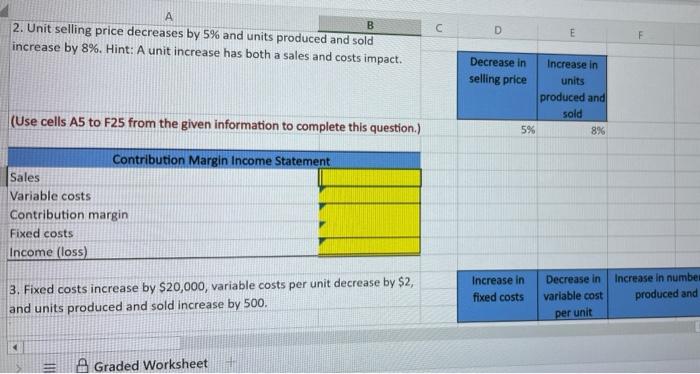
Task: Click the yellow Contribution margin input cell
Action: (x=370, y=212)
